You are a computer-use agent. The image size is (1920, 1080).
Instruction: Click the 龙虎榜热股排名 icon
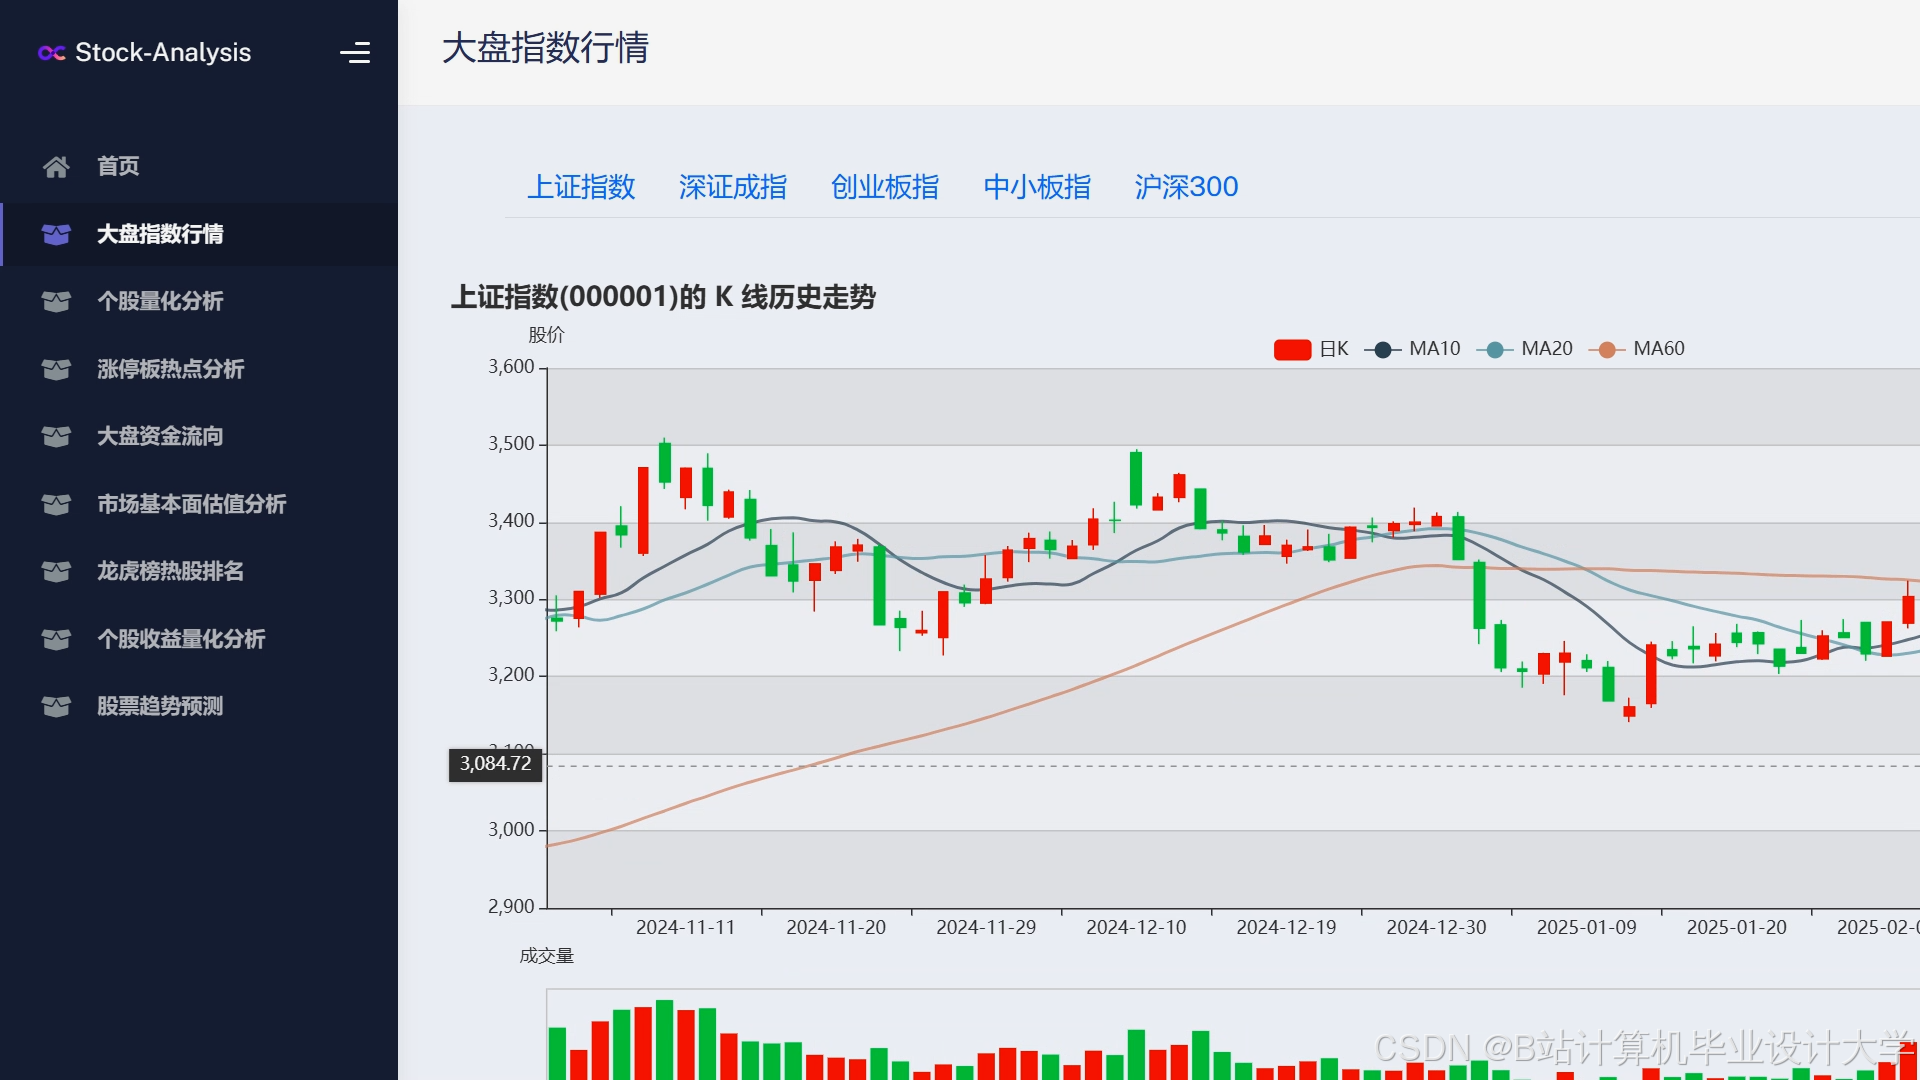click(x=56, y=571)
